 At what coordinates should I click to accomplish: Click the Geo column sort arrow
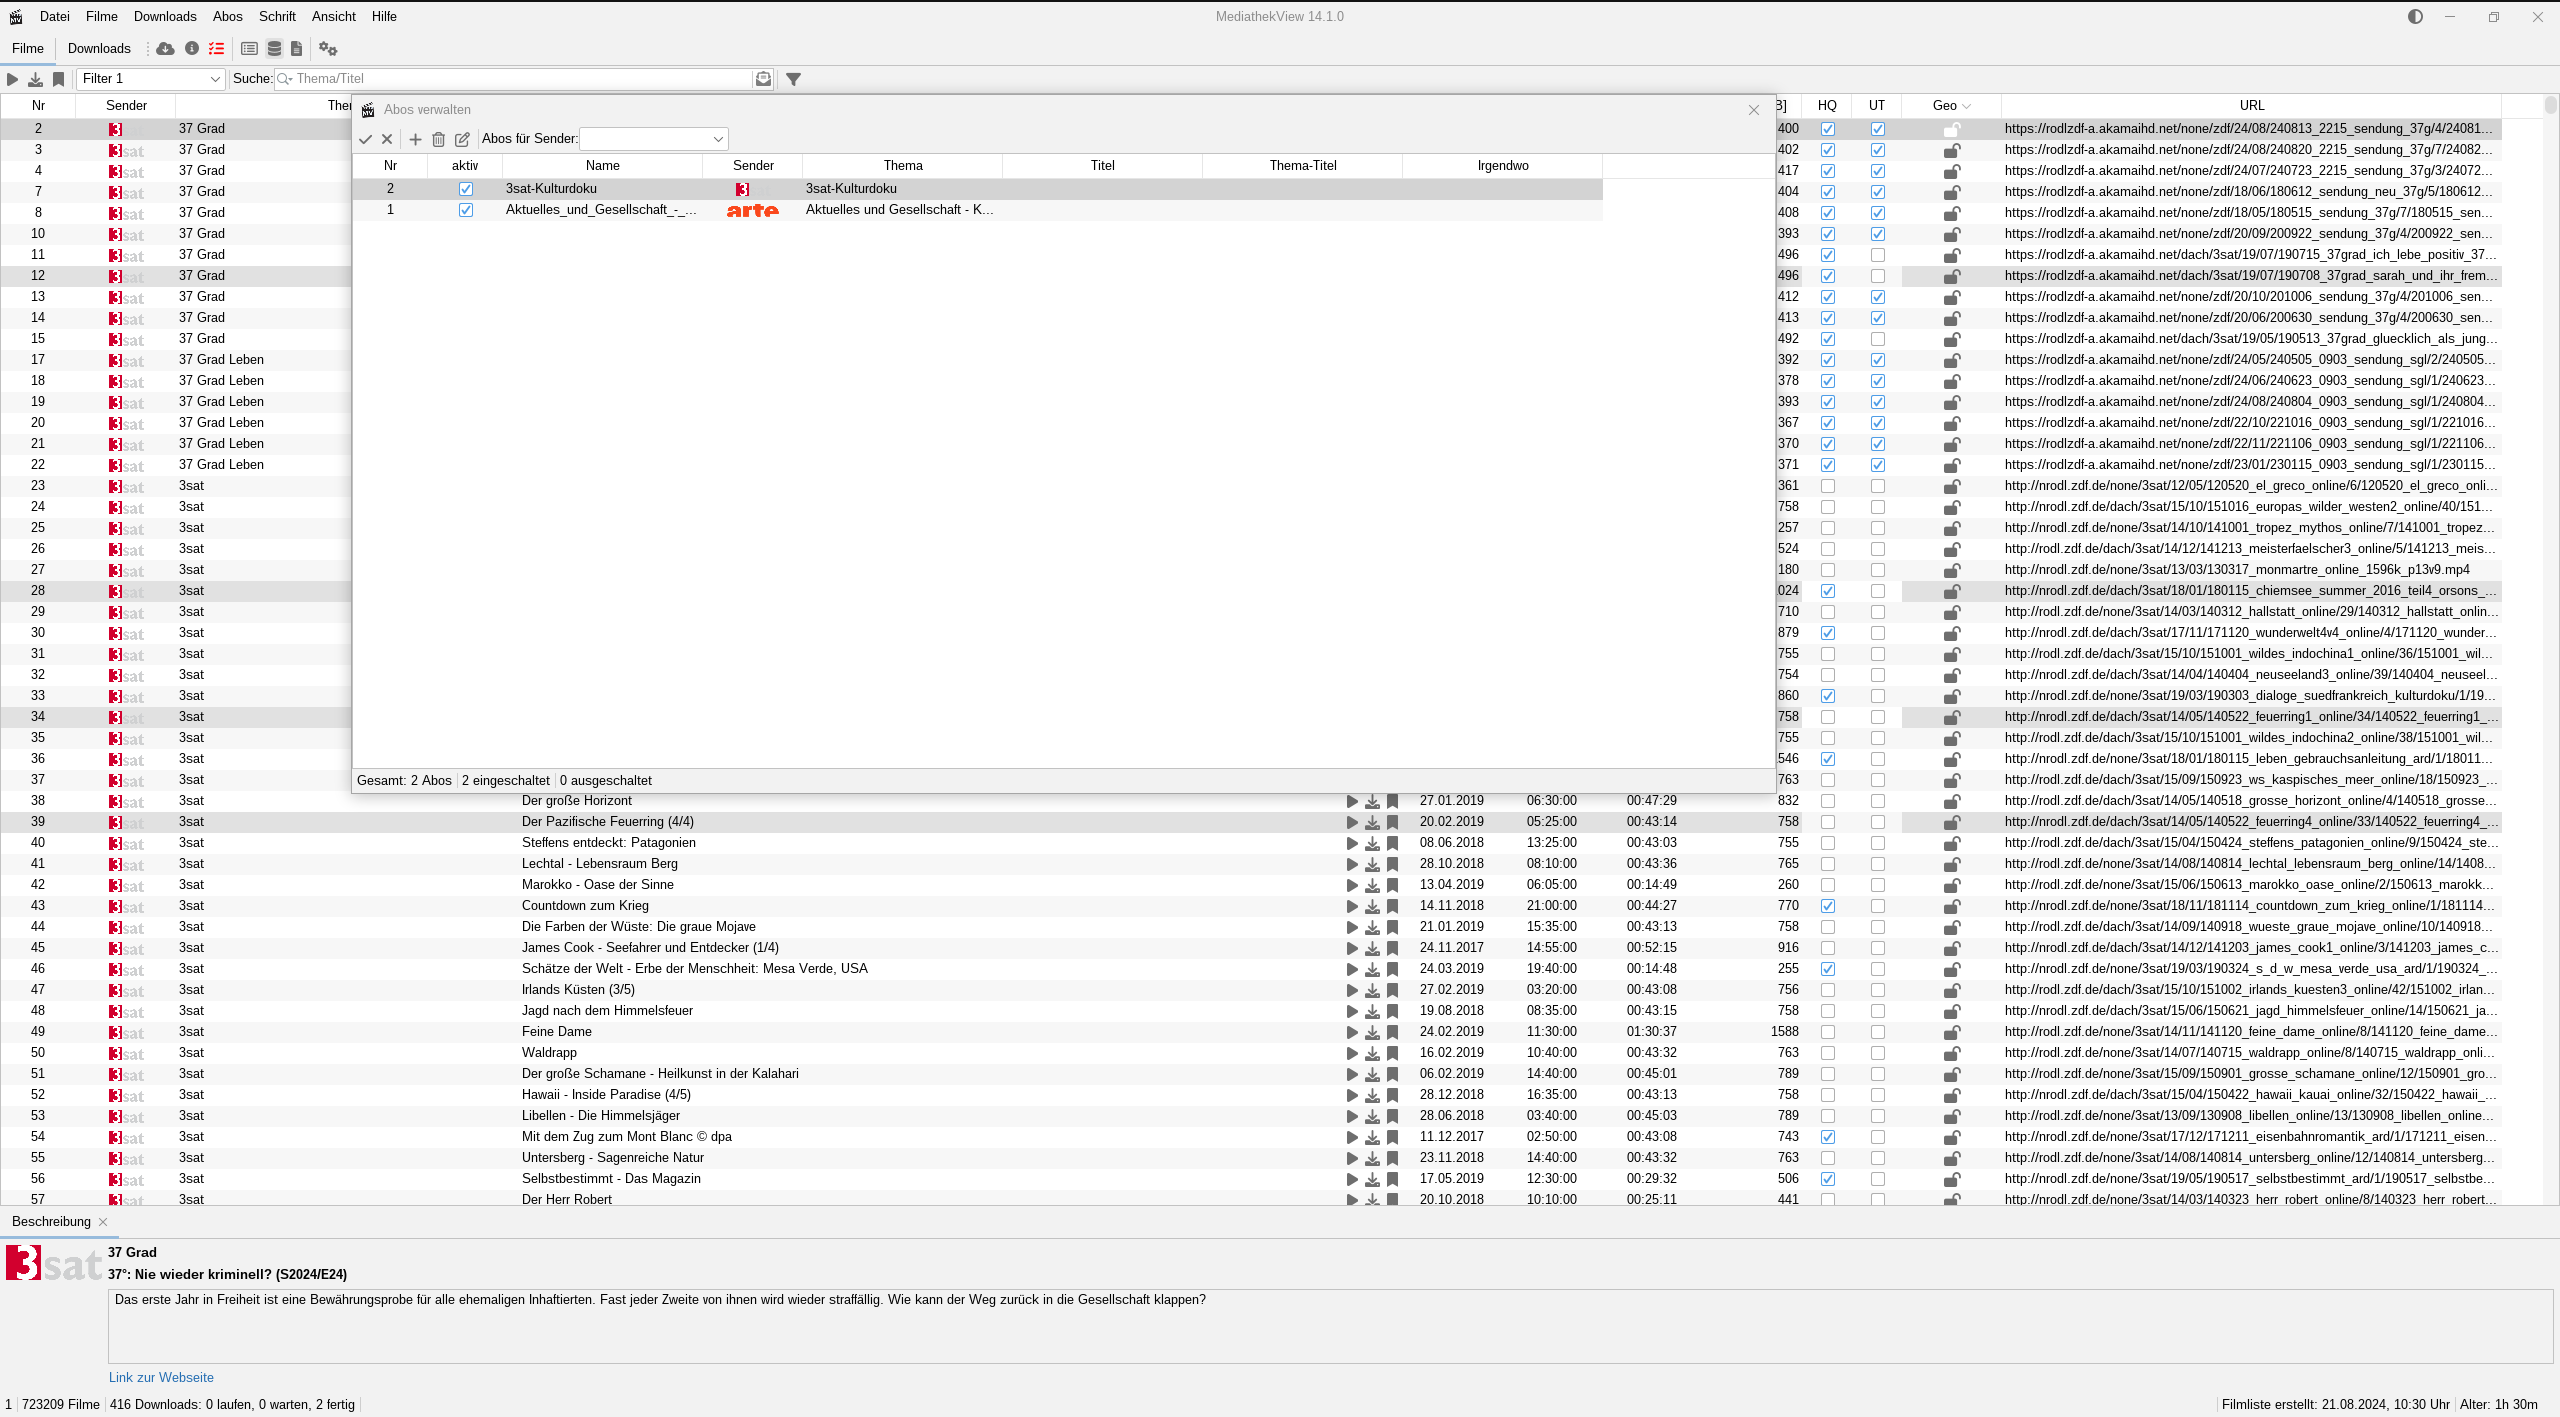(x=1967, y=106)
